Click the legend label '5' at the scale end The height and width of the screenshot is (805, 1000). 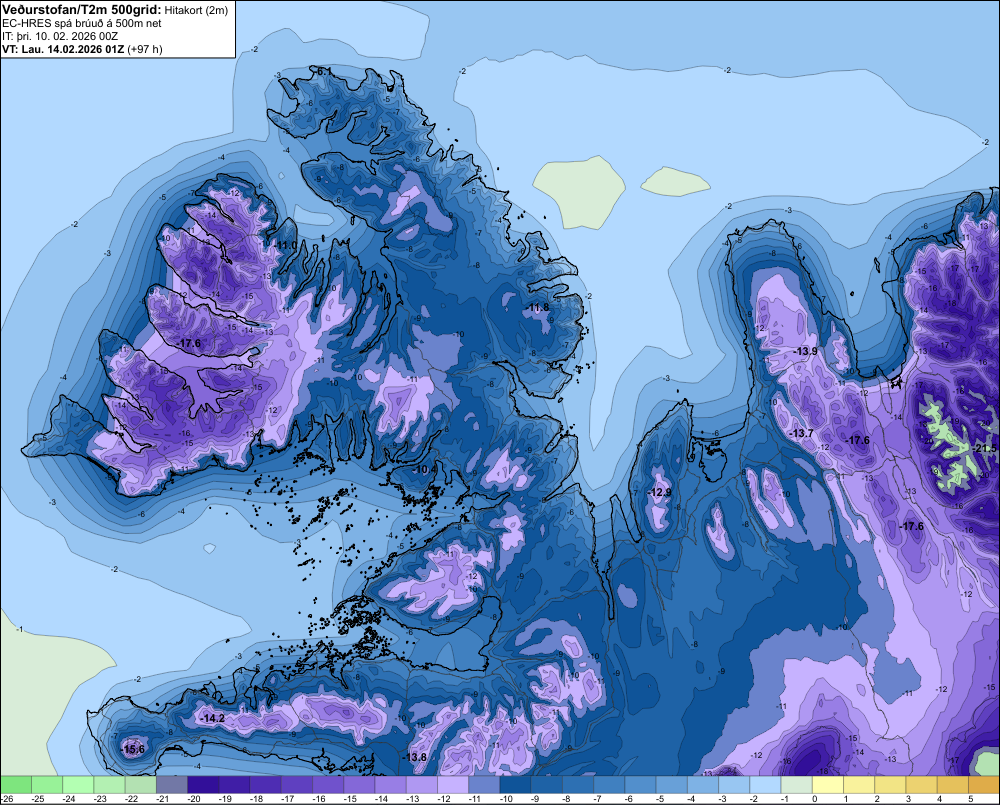click(x=971, y=799)
